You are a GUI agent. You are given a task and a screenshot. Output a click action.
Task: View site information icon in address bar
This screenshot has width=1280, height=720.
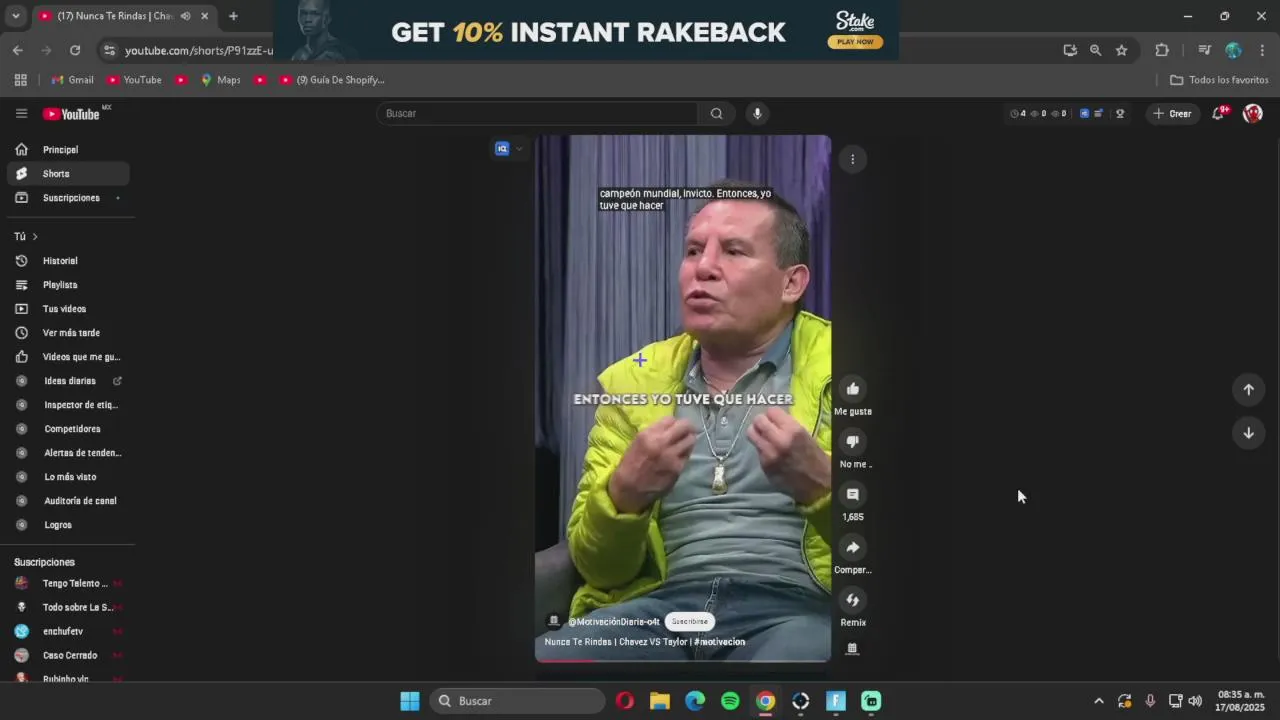point(109,50)
